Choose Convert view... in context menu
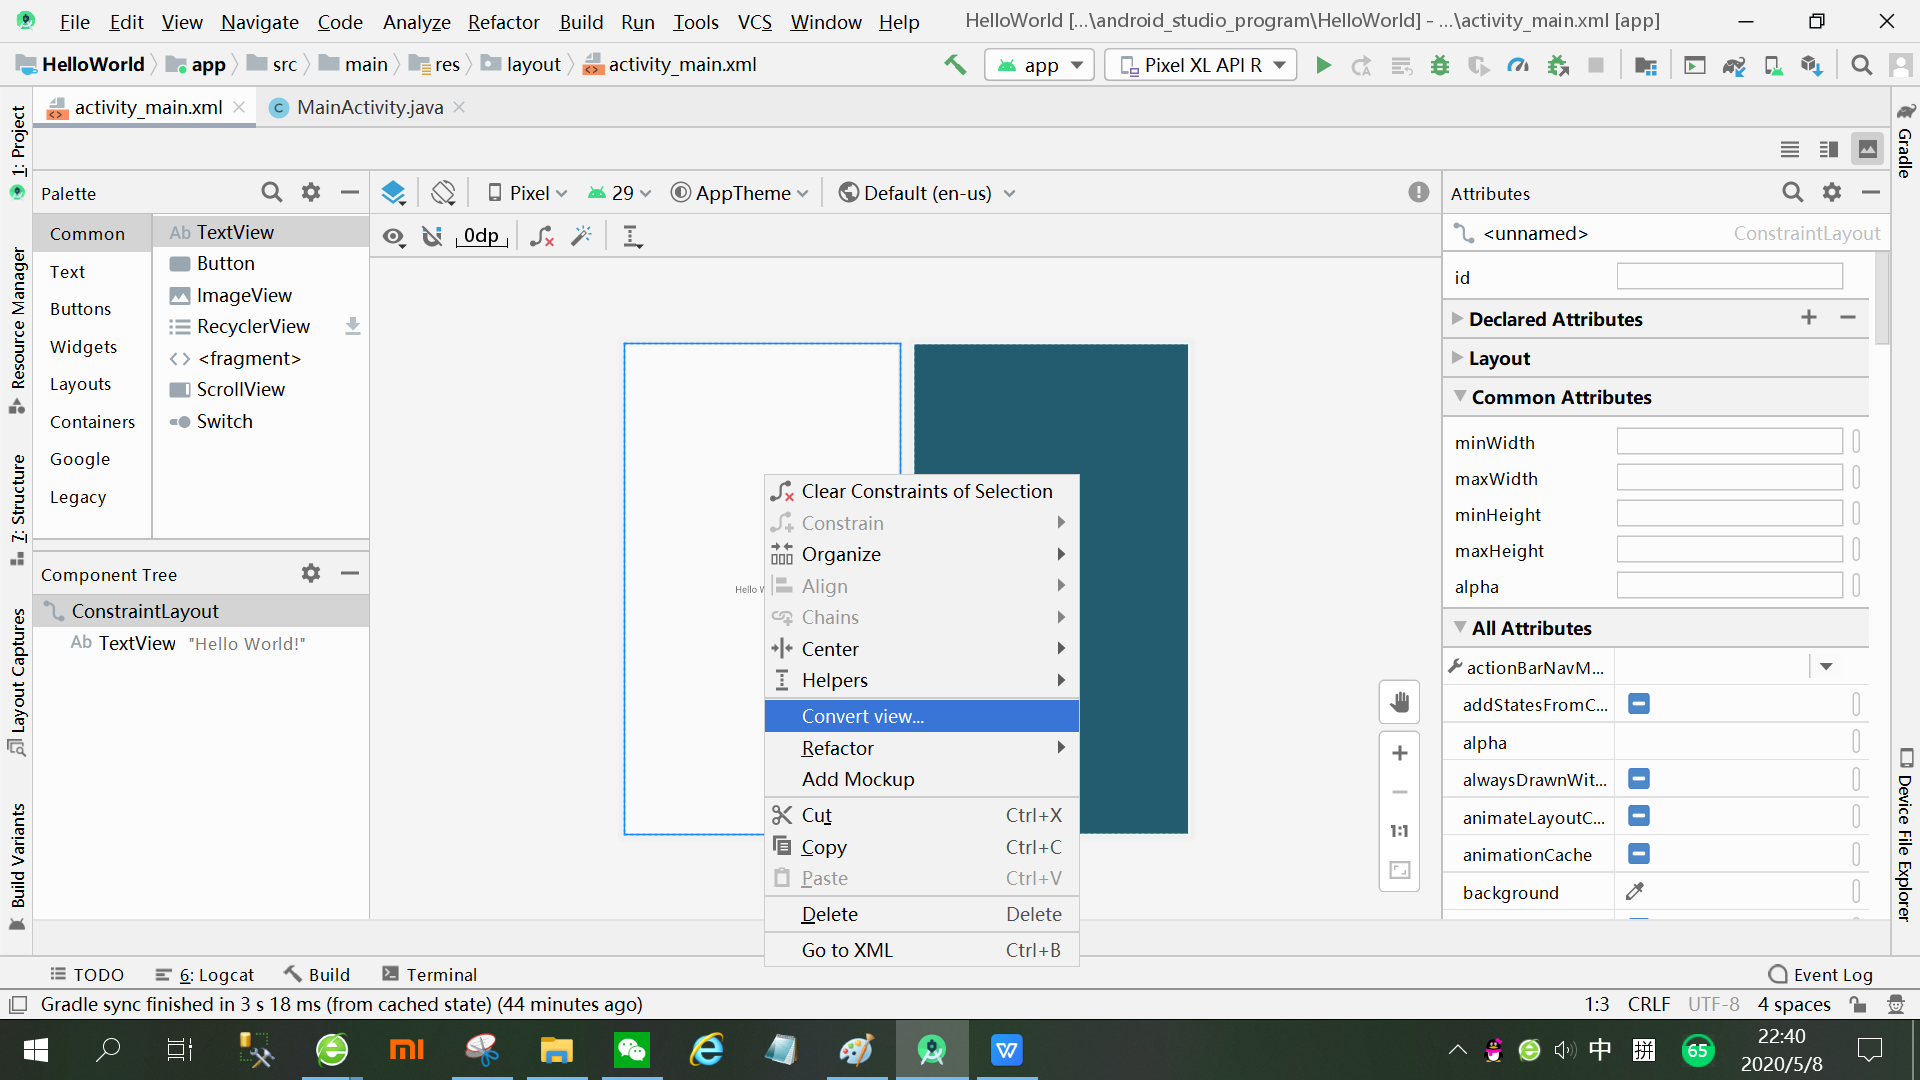Image resolution: width=1920 pixels, height=1080 pixels. click(x=862, y=716)
